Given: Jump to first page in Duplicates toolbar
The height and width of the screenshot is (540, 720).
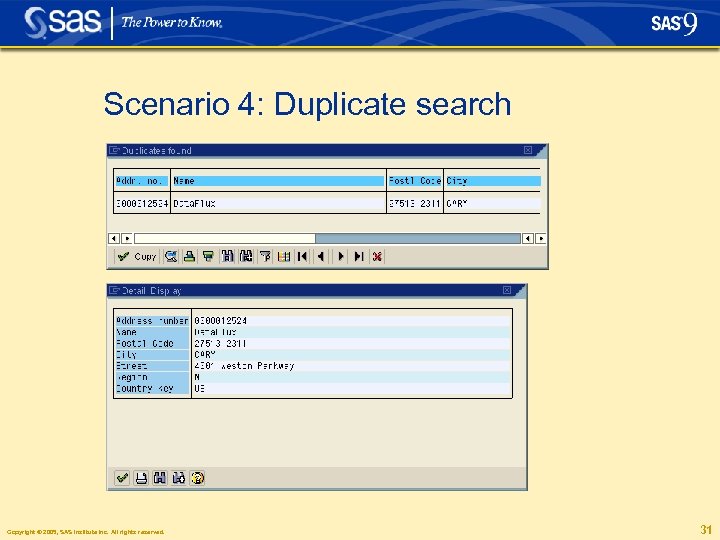Looking at the screenshot, I should 302,256.
